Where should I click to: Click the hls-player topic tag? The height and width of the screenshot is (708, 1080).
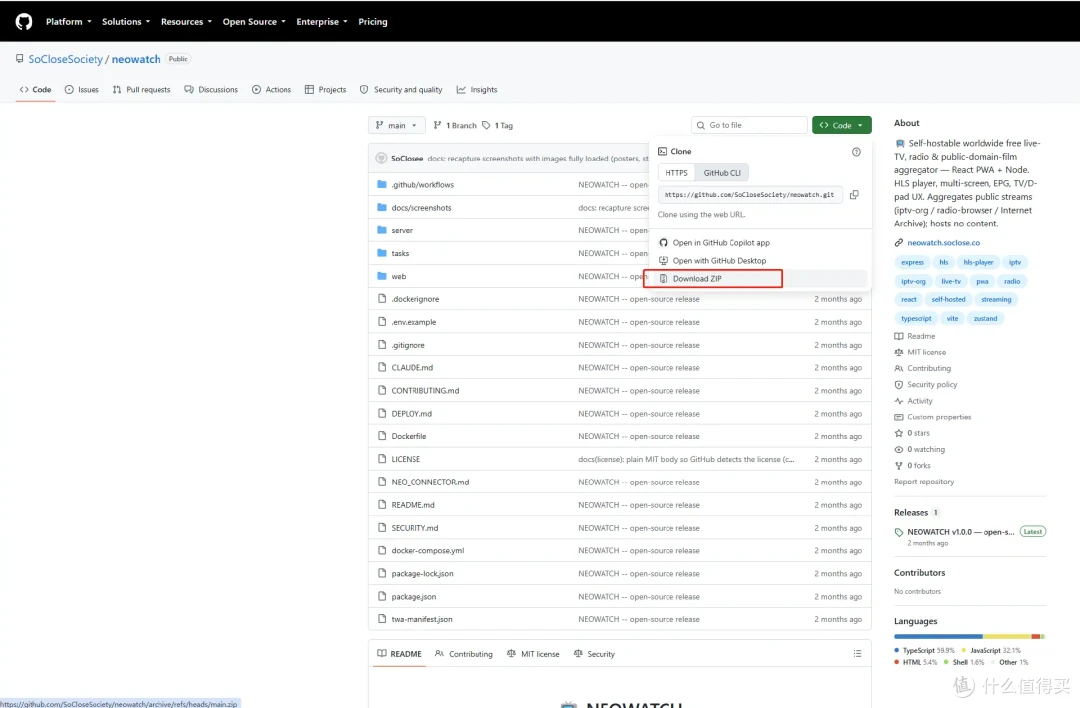pos(978,262)
